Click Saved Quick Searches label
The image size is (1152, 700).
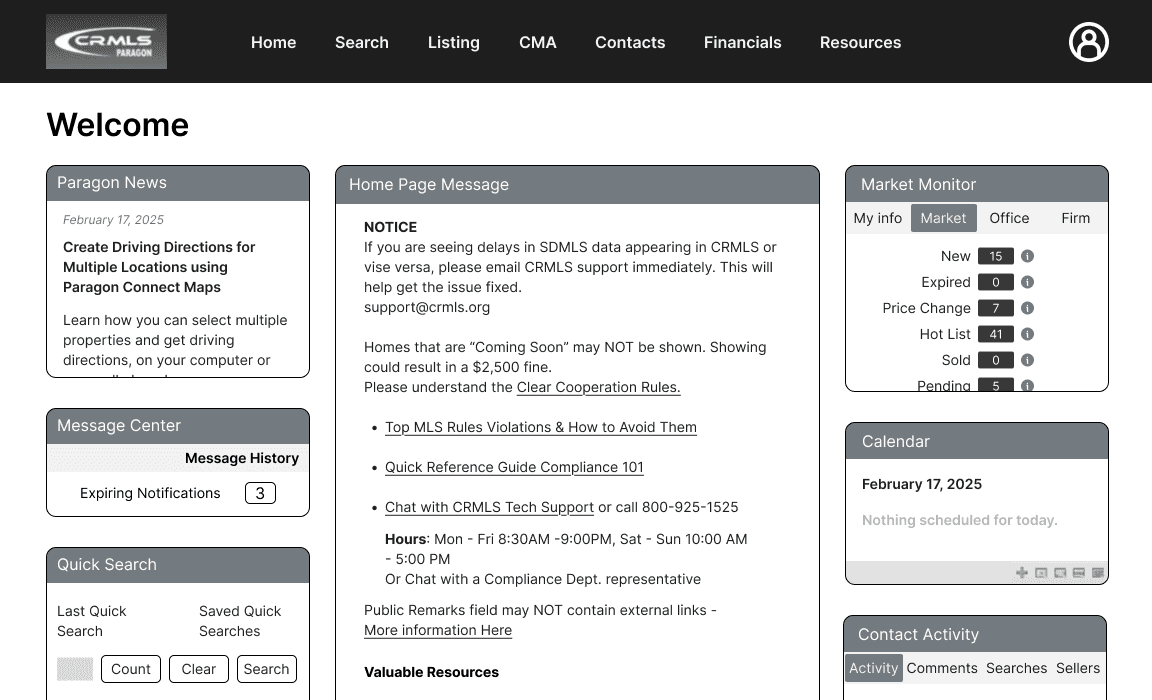[240, 621]
